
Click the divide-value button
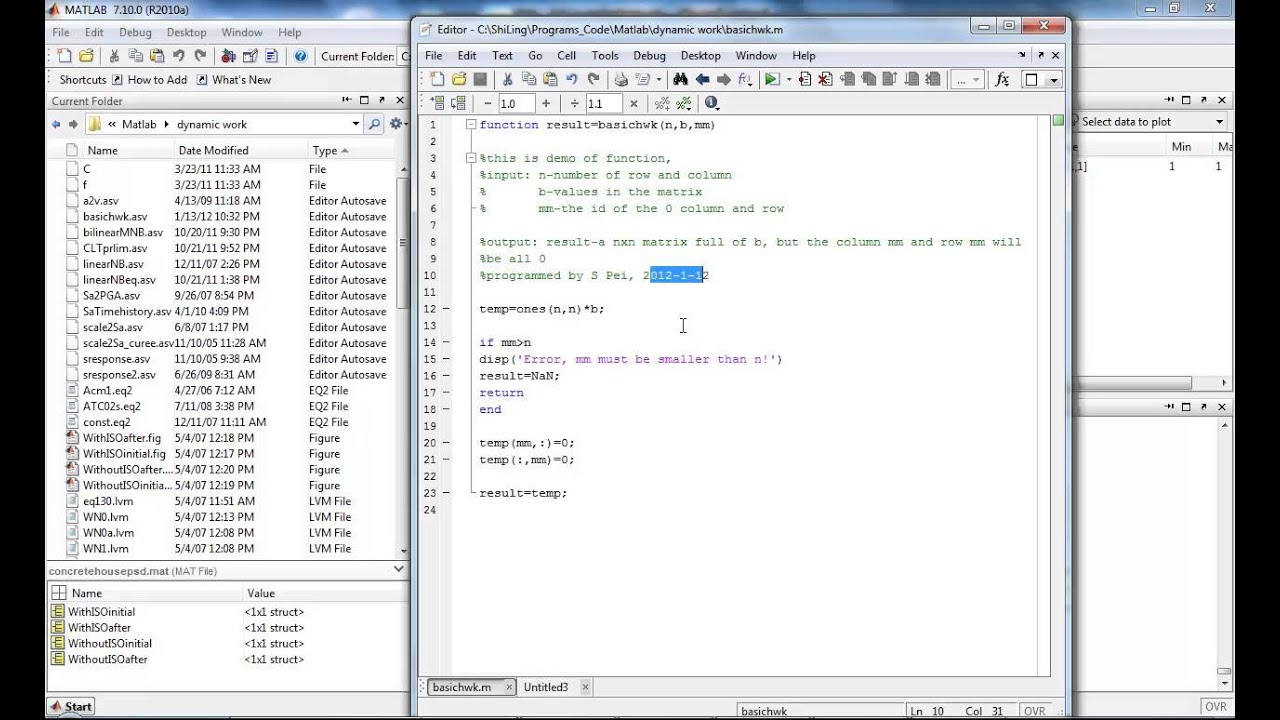click(x=575, y=103)
